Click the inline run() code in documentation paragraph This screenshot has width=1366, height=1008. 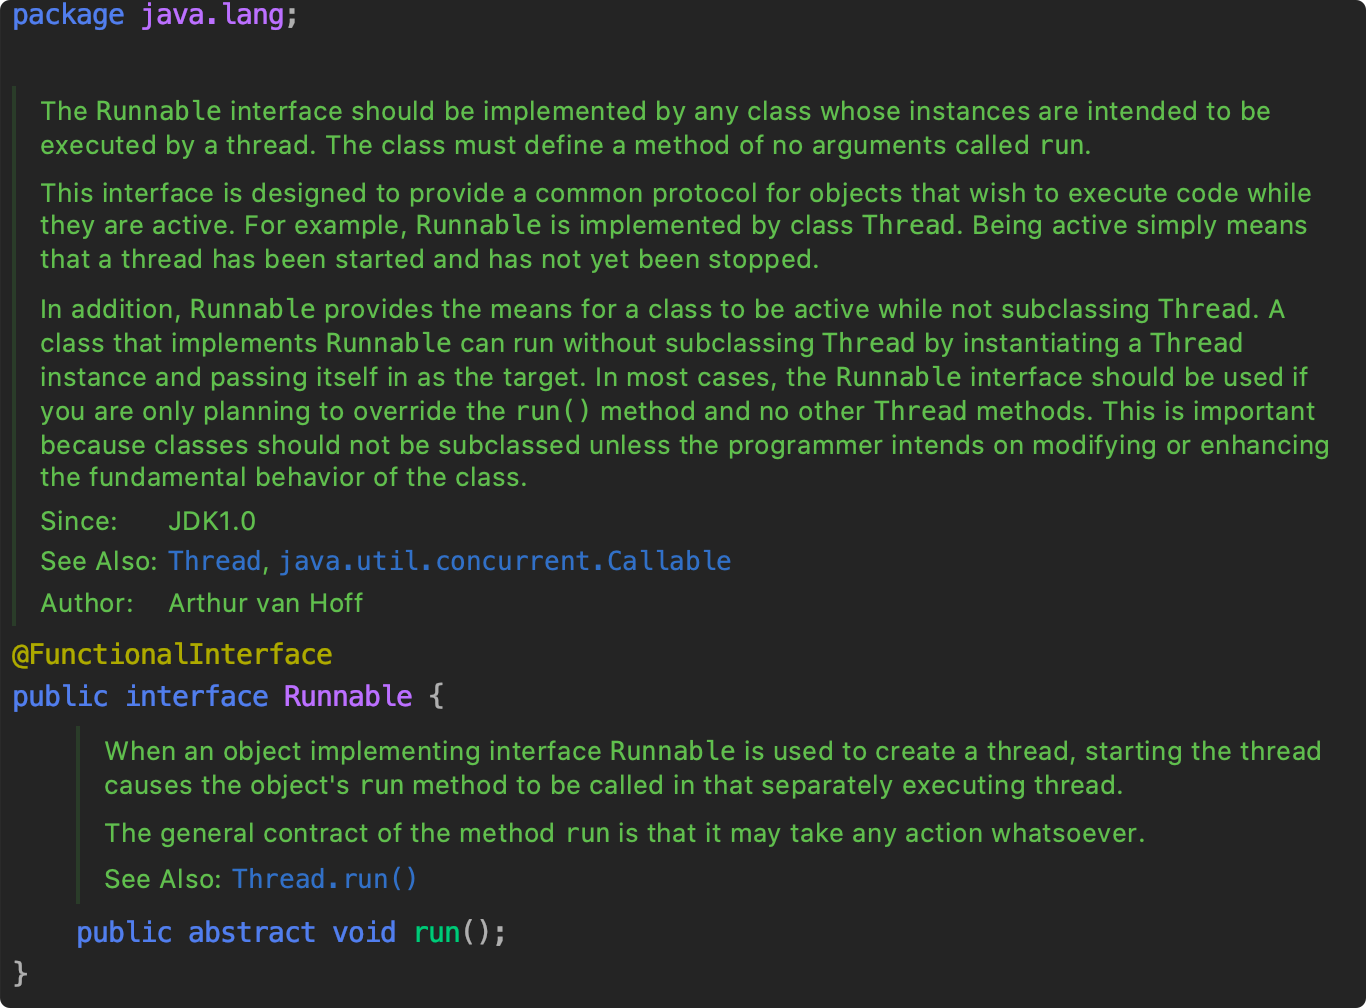553,411
